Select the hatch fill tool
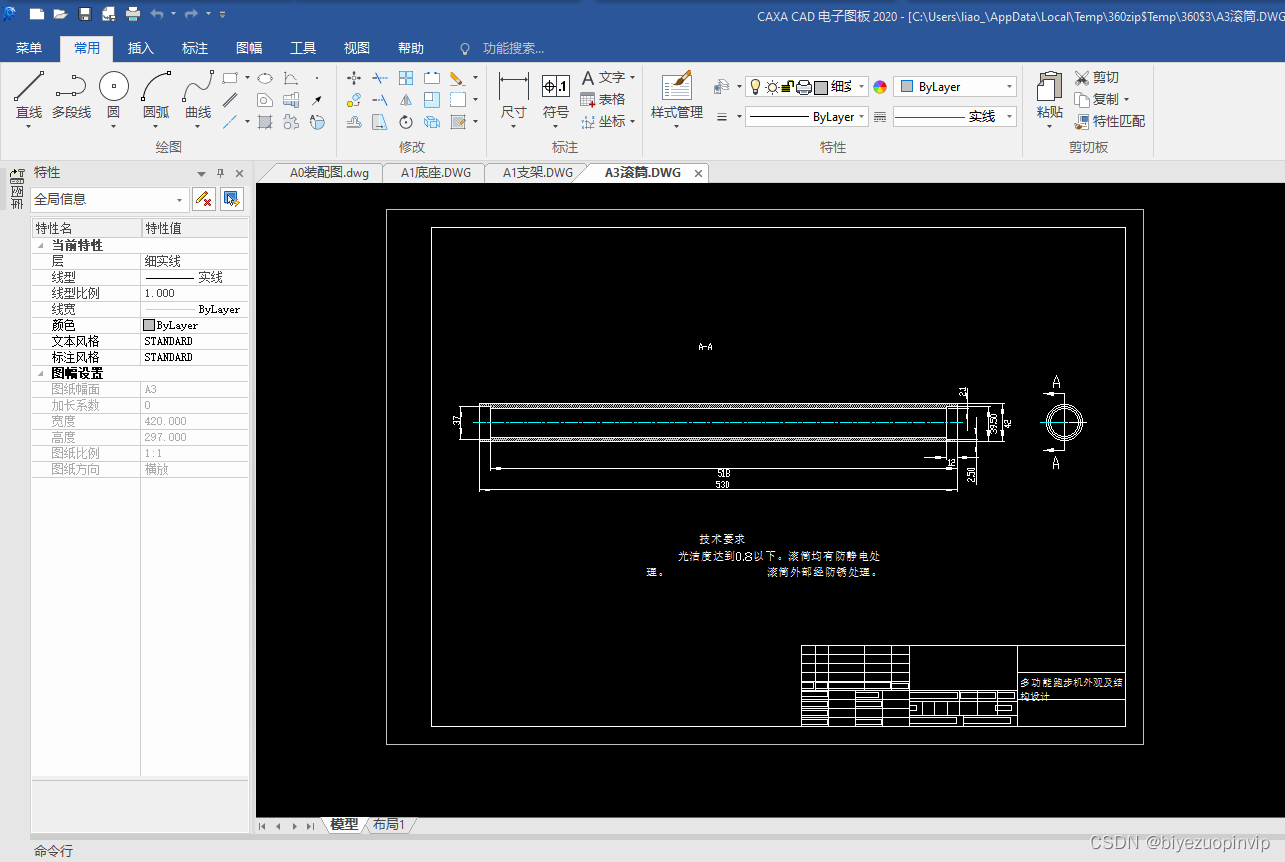 [x=265, y=122]
